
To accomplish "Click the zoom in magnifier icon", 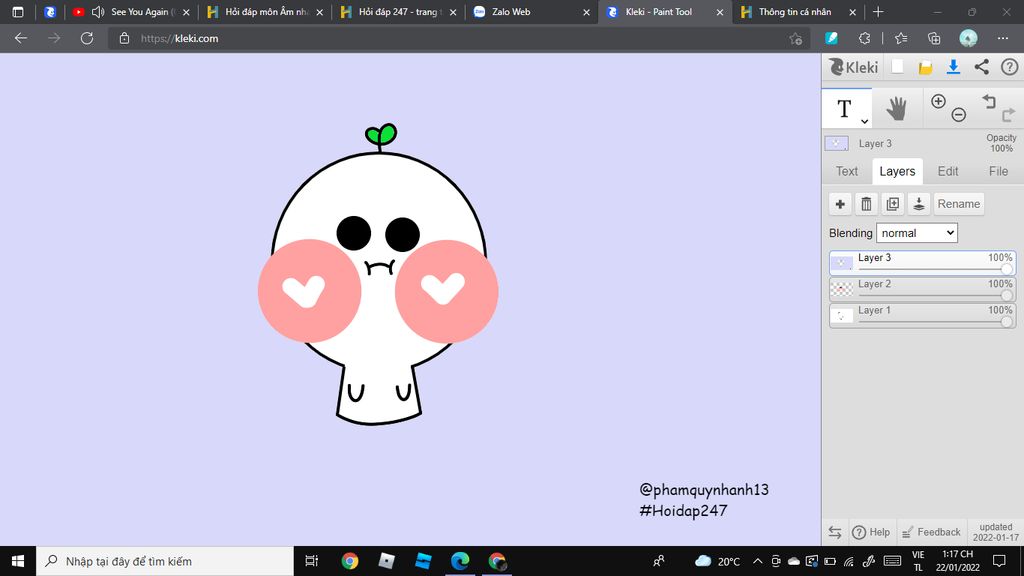I will 938,101.
